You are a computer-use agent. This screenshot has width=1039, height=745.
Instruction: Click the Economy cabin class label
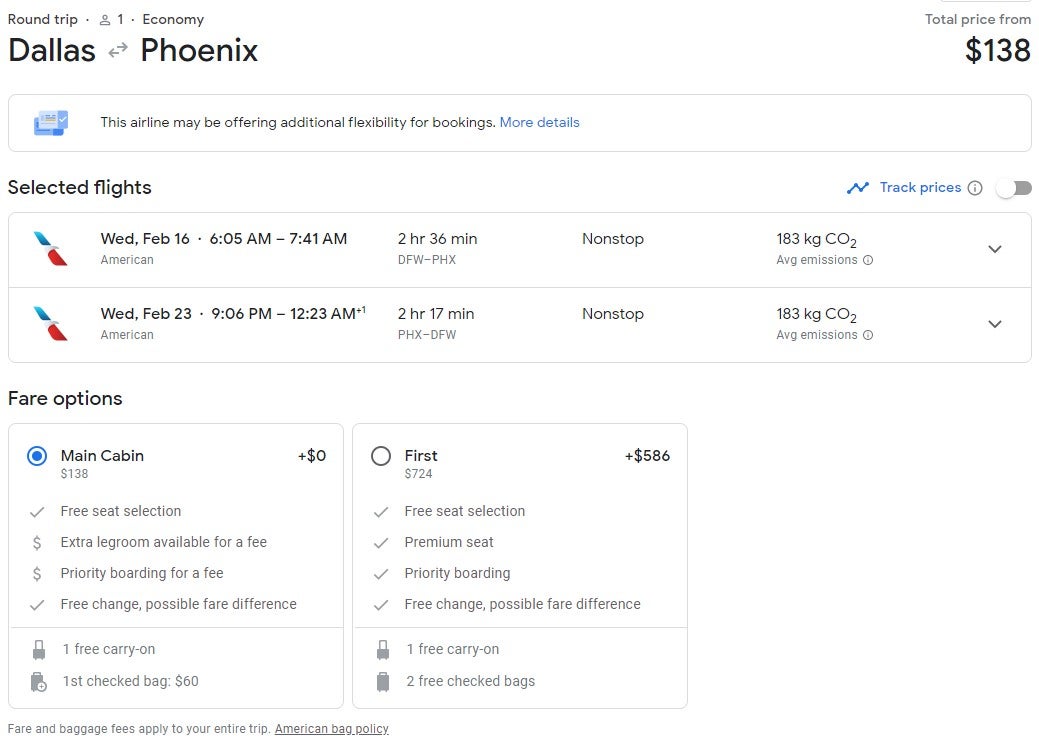(x=172, y=19)
